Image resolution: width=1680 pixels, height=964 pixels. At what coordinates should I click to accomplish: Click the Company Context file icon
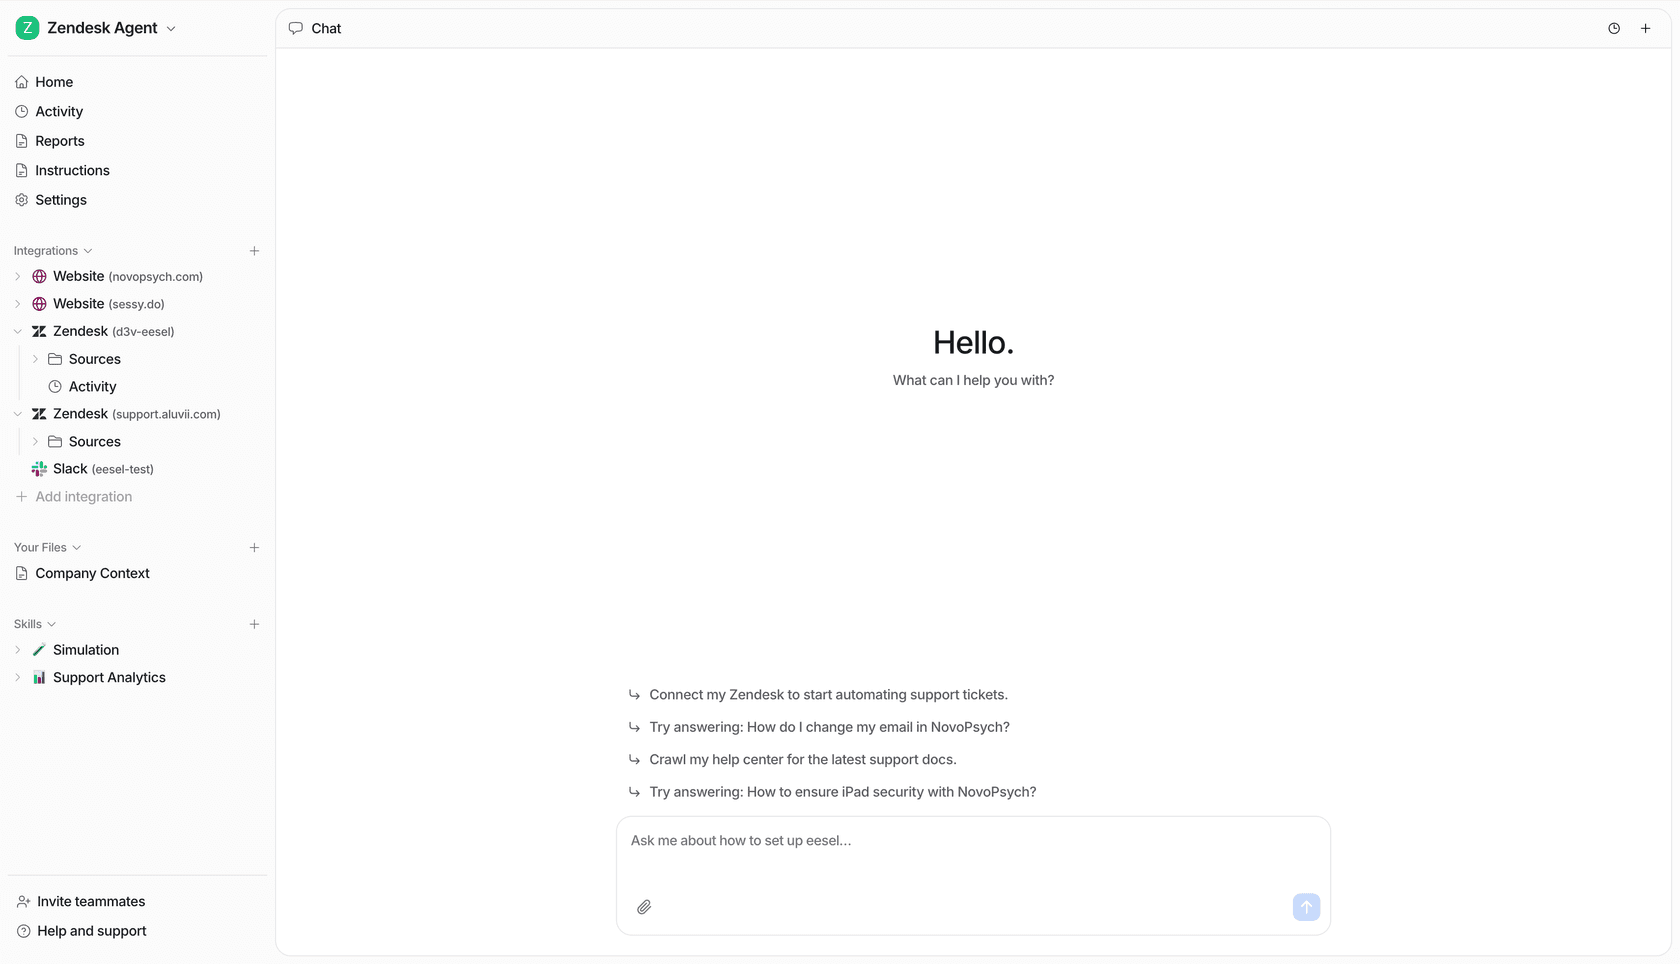coord(21,573)
